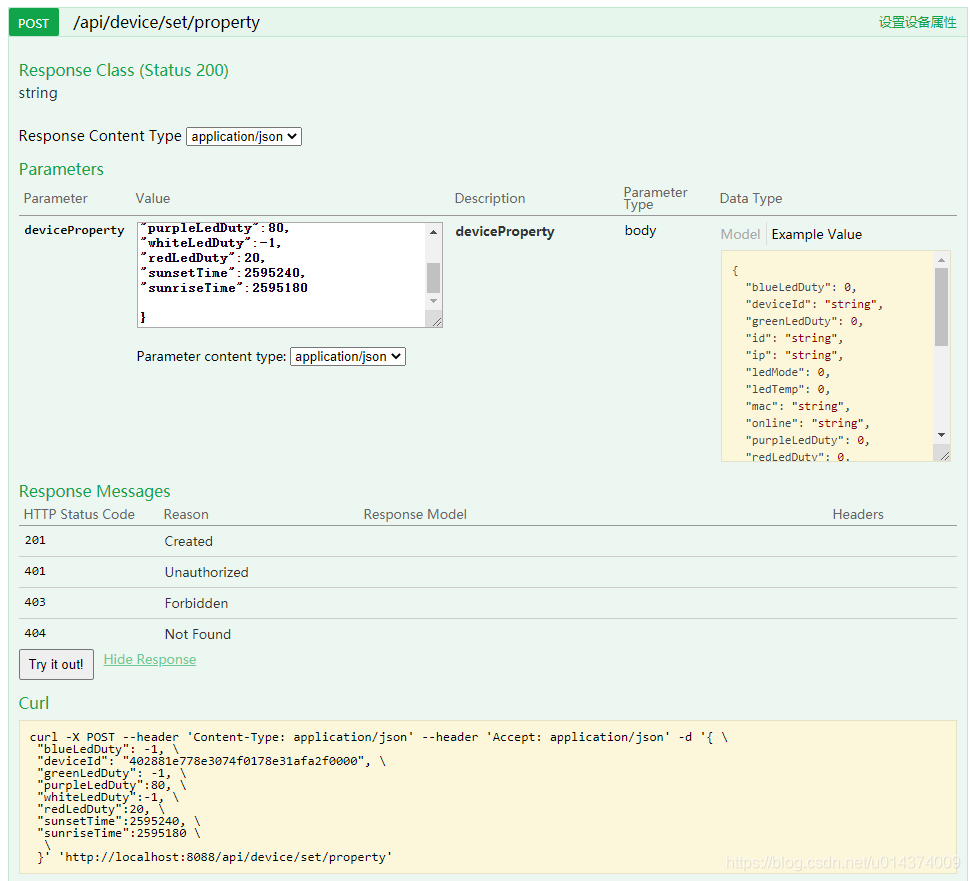This screenshot has width=970, height=881.
Task: Click the example value scrollbar down arrow
Action: tap(942, 435)
